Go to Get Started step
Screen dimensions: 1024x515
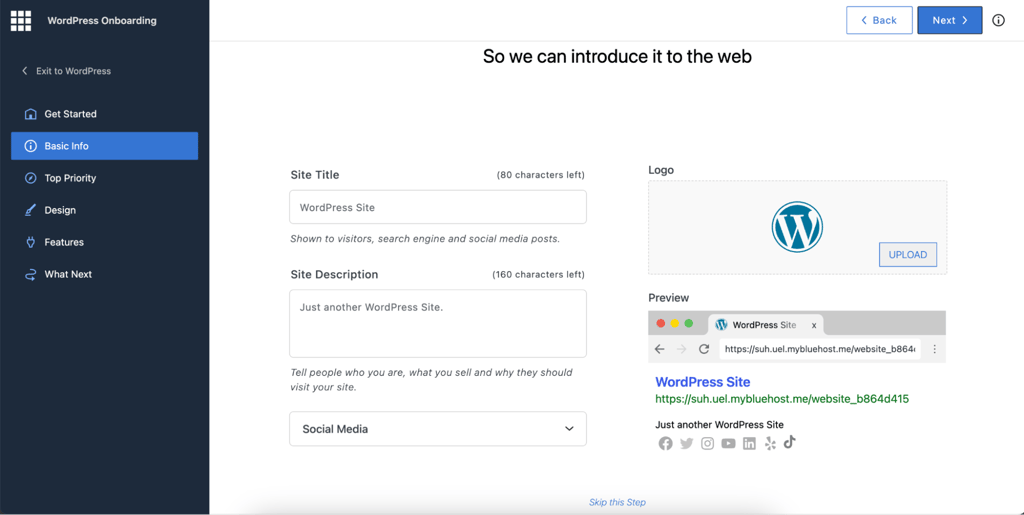104,114
